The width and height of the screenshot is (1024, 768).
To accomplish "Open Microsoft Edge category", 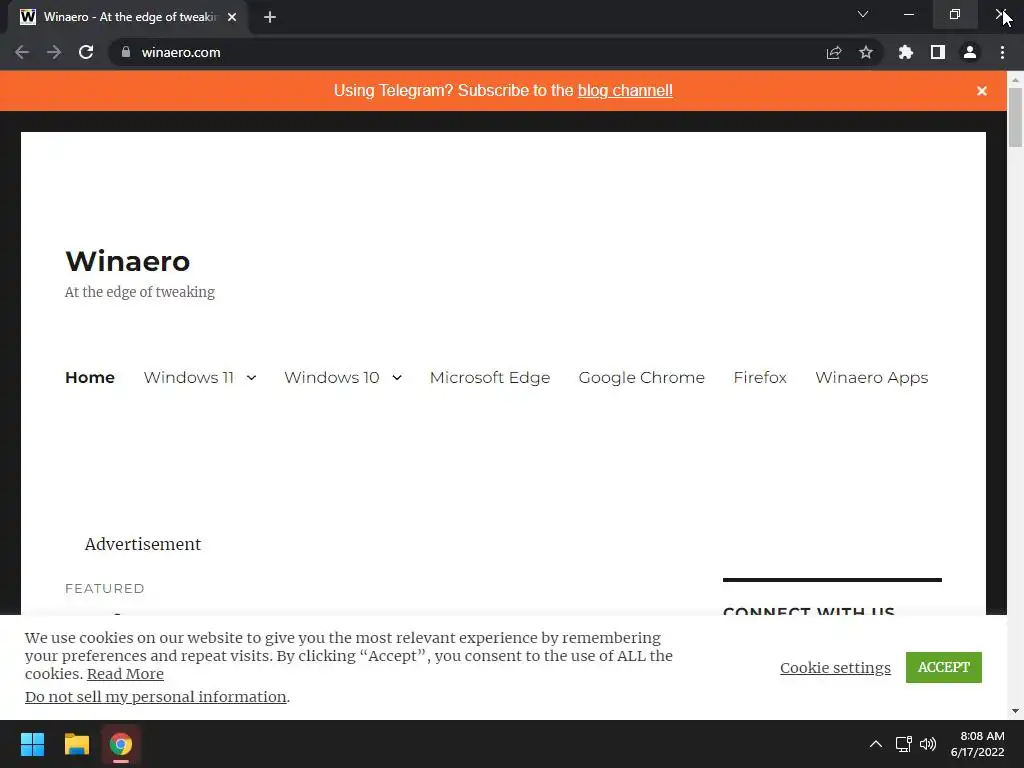I will pyautogui.click(x=490, y=377).
